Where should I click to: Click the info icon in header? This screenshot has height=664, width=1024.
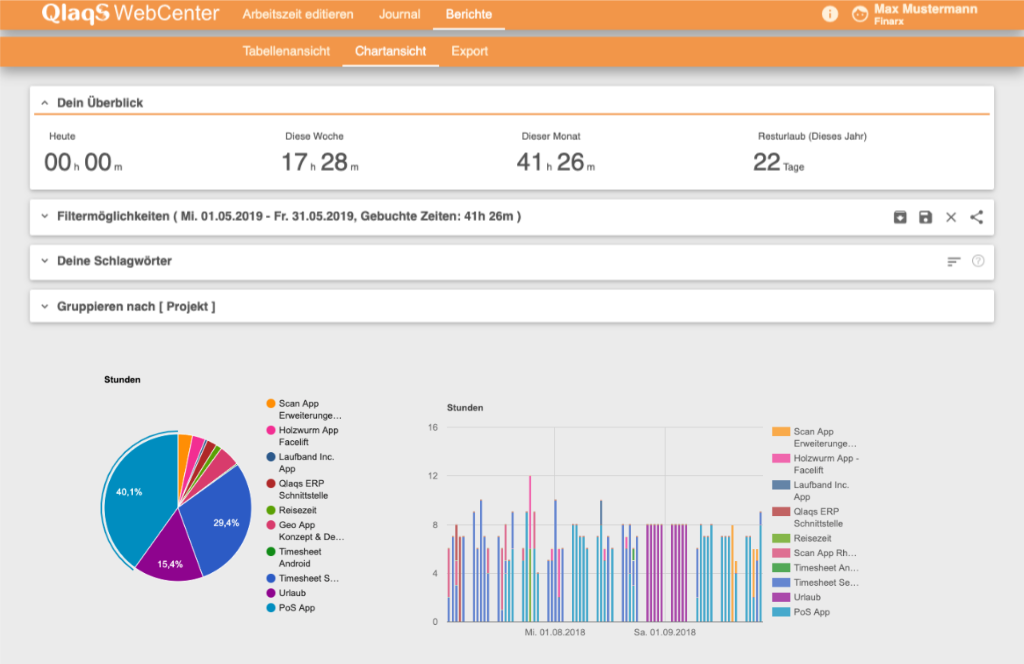(829, 14)
